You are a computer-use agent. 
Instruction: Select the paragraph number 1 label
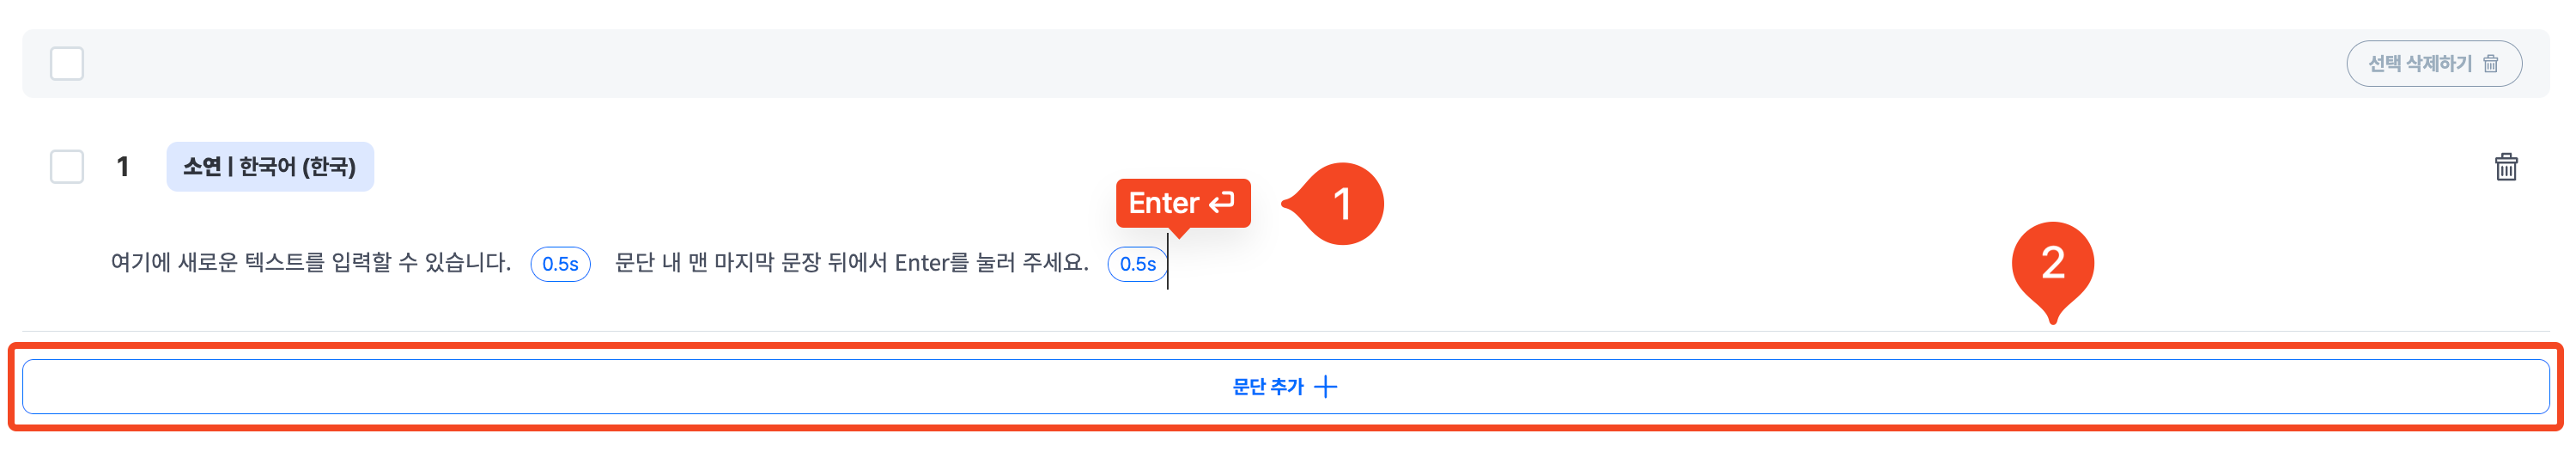point(123,166)
